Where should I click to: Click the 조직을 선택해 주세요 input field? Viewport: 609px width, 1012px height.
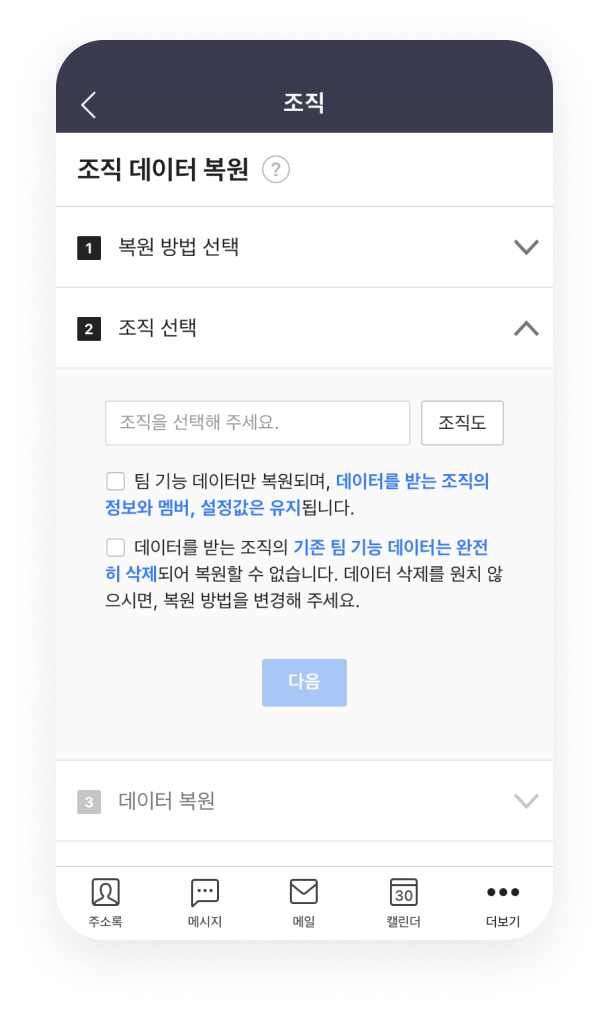(258, 423)
